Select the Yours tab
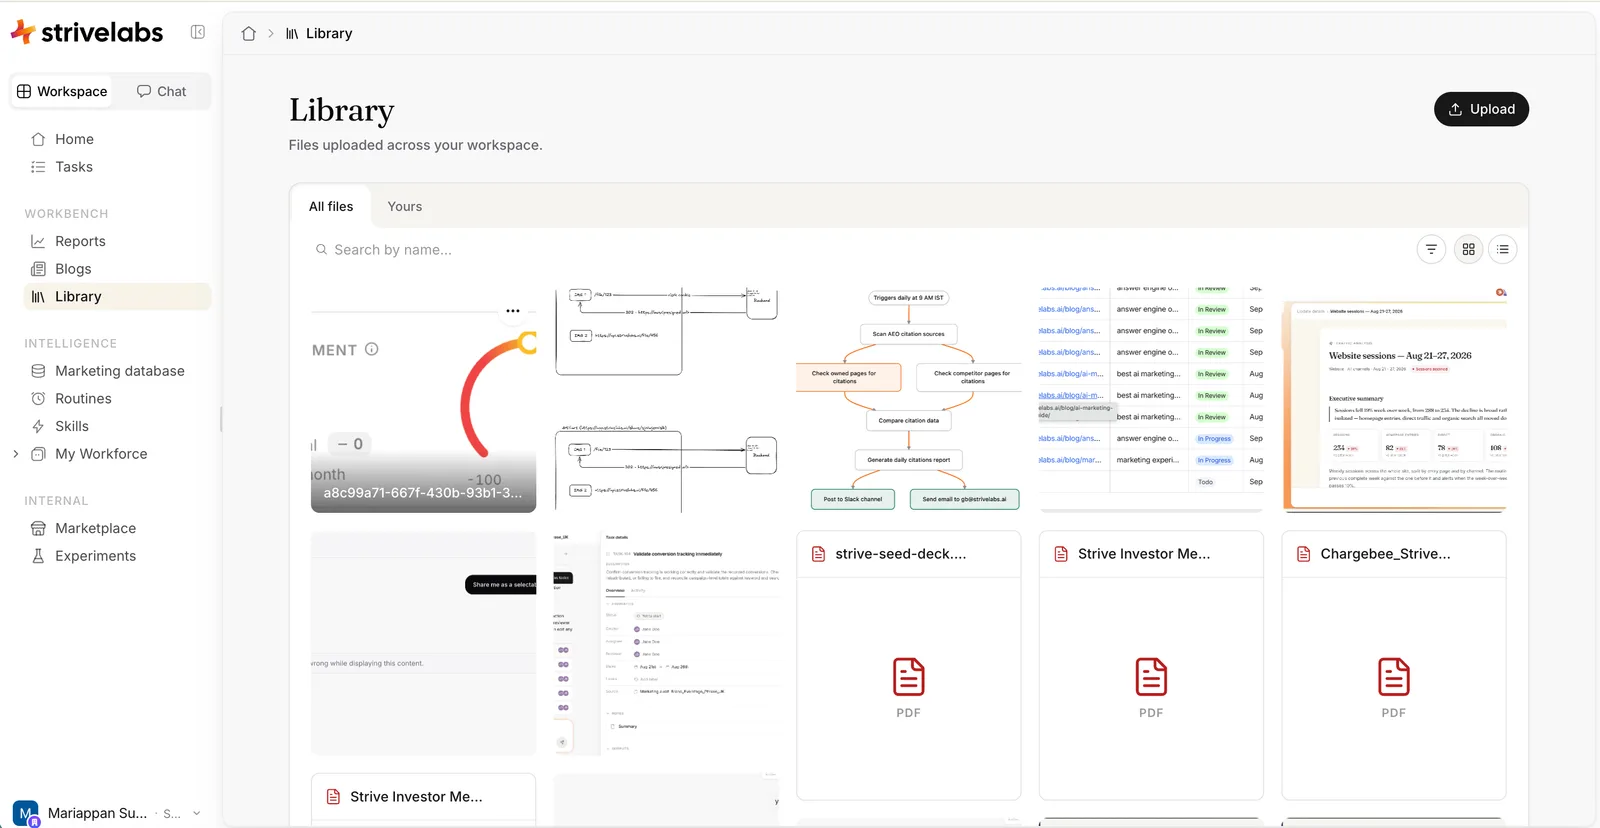 pyautogui.click(x=405, y=207)
